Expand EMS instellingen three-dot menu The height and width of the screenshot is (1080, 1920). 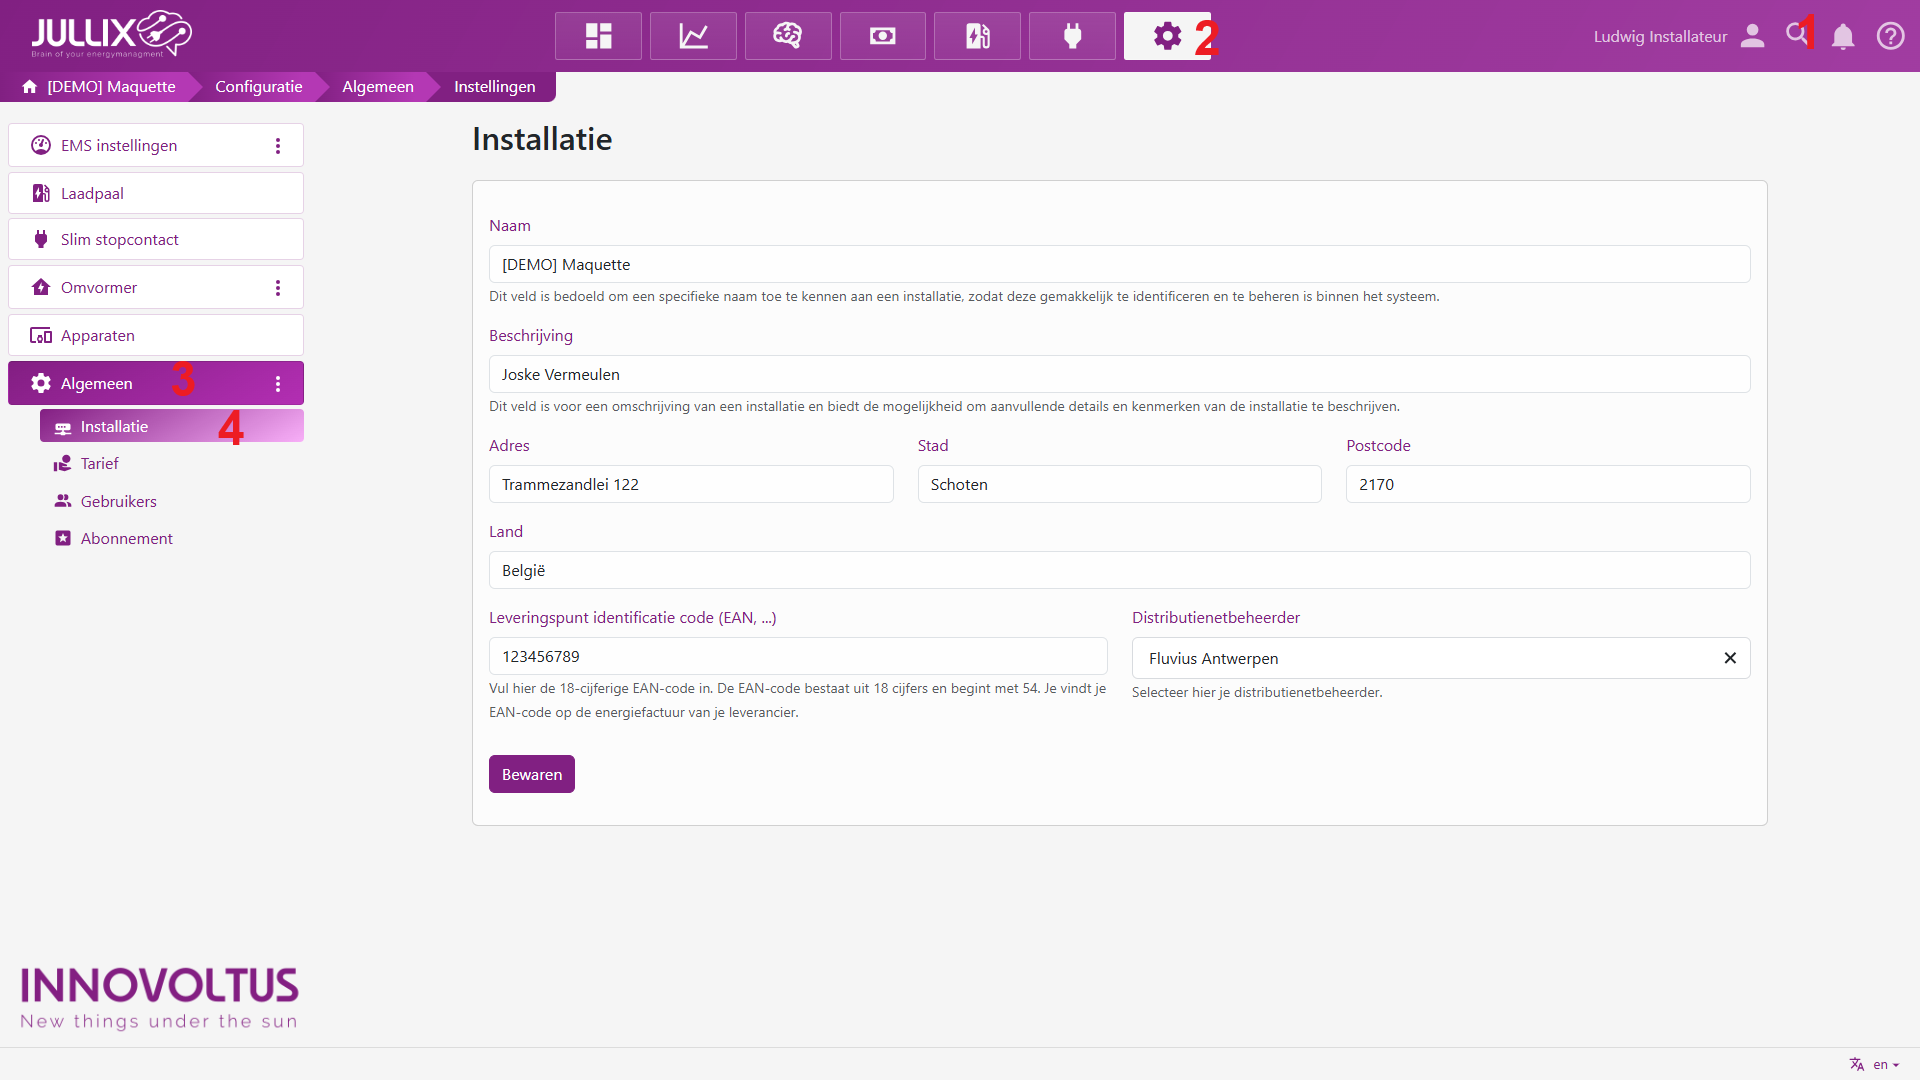[278, 146]
